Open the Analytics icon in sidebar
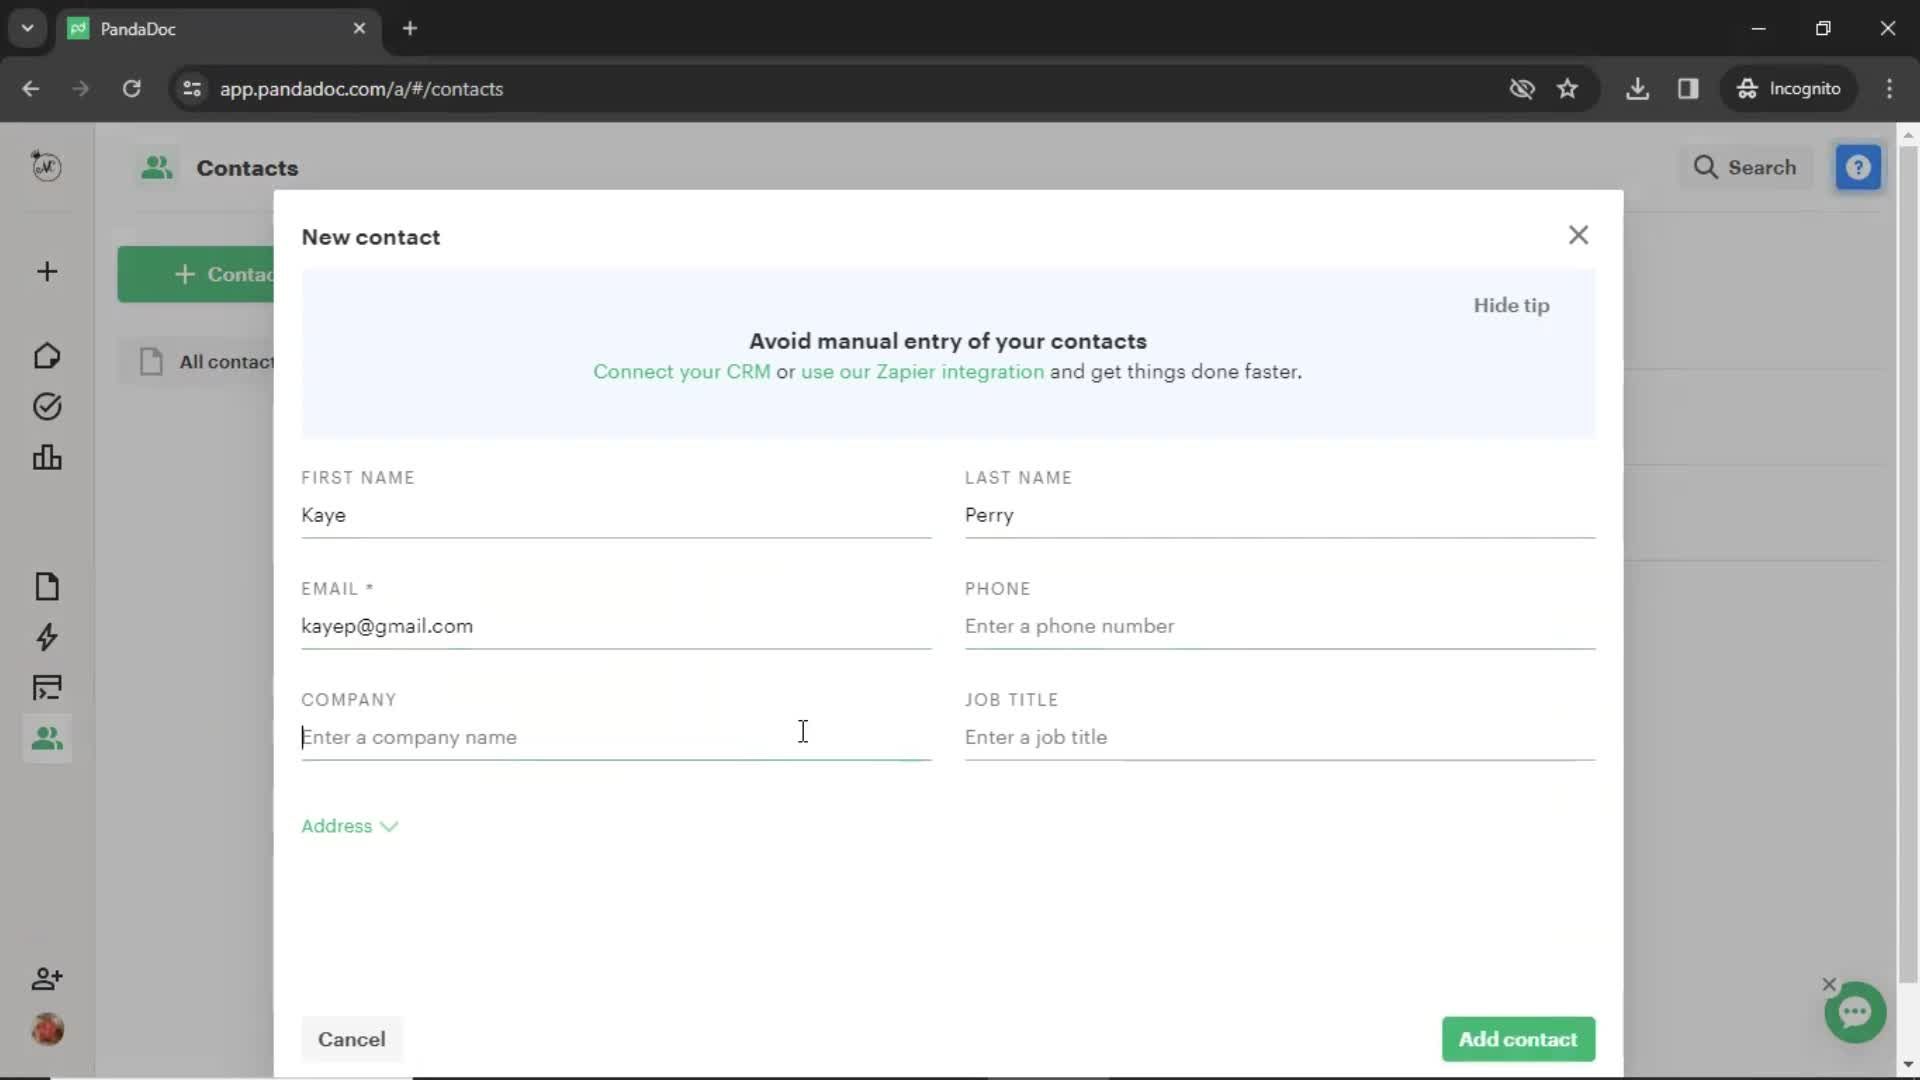This screenshot has height=1080, width=1920. pos(46,458)
